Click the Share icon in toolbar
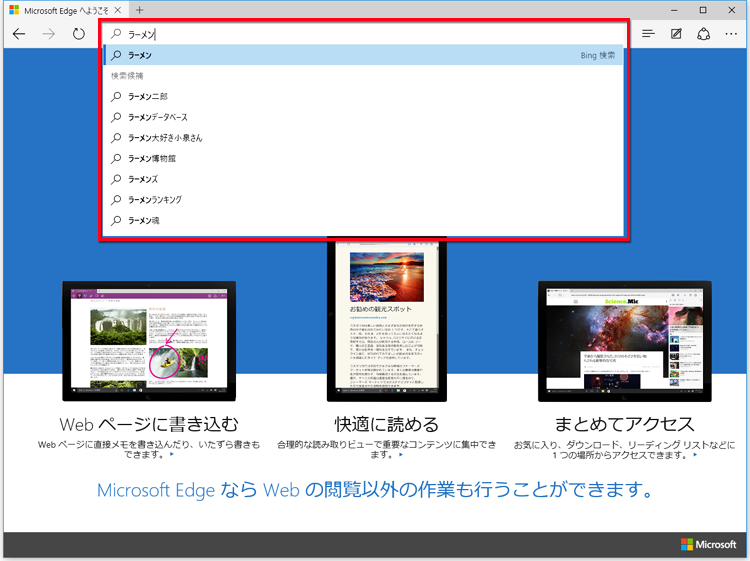Image resolution: width=750 pixels, height=561 pixels. tap(704, 34)
